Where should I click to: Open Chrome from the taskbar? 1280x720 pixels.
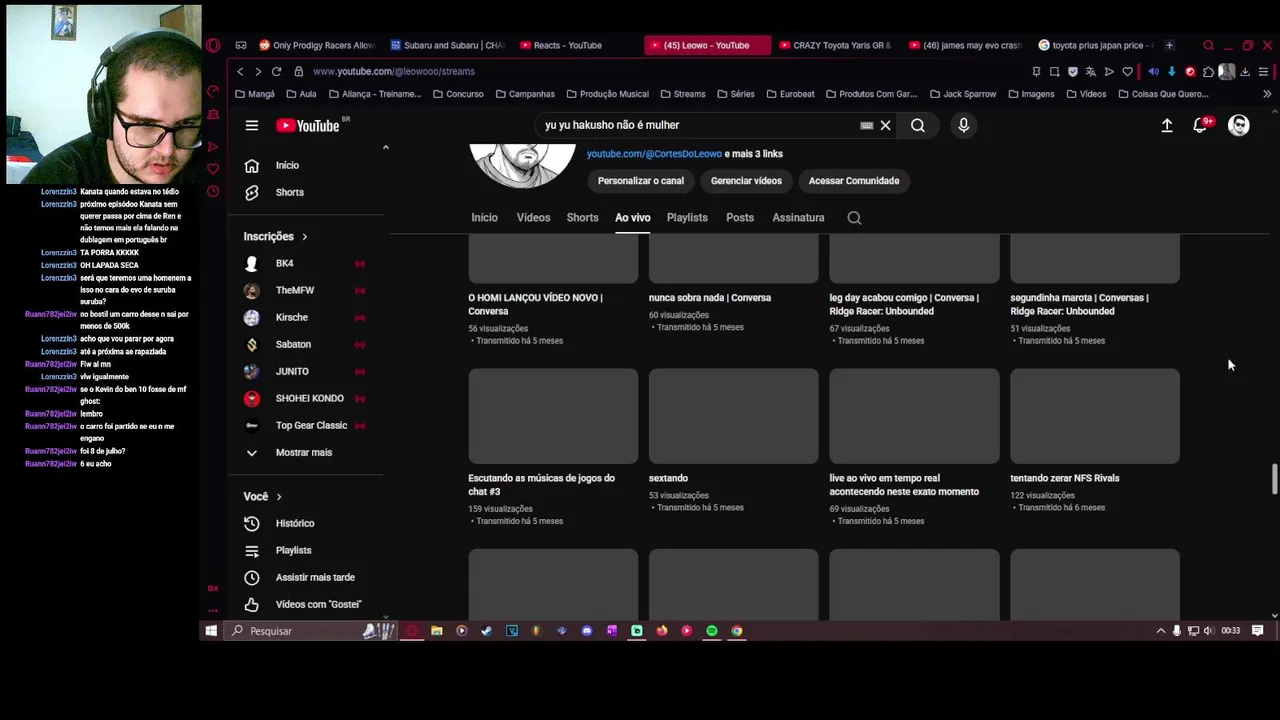click(x=737, y=631)
